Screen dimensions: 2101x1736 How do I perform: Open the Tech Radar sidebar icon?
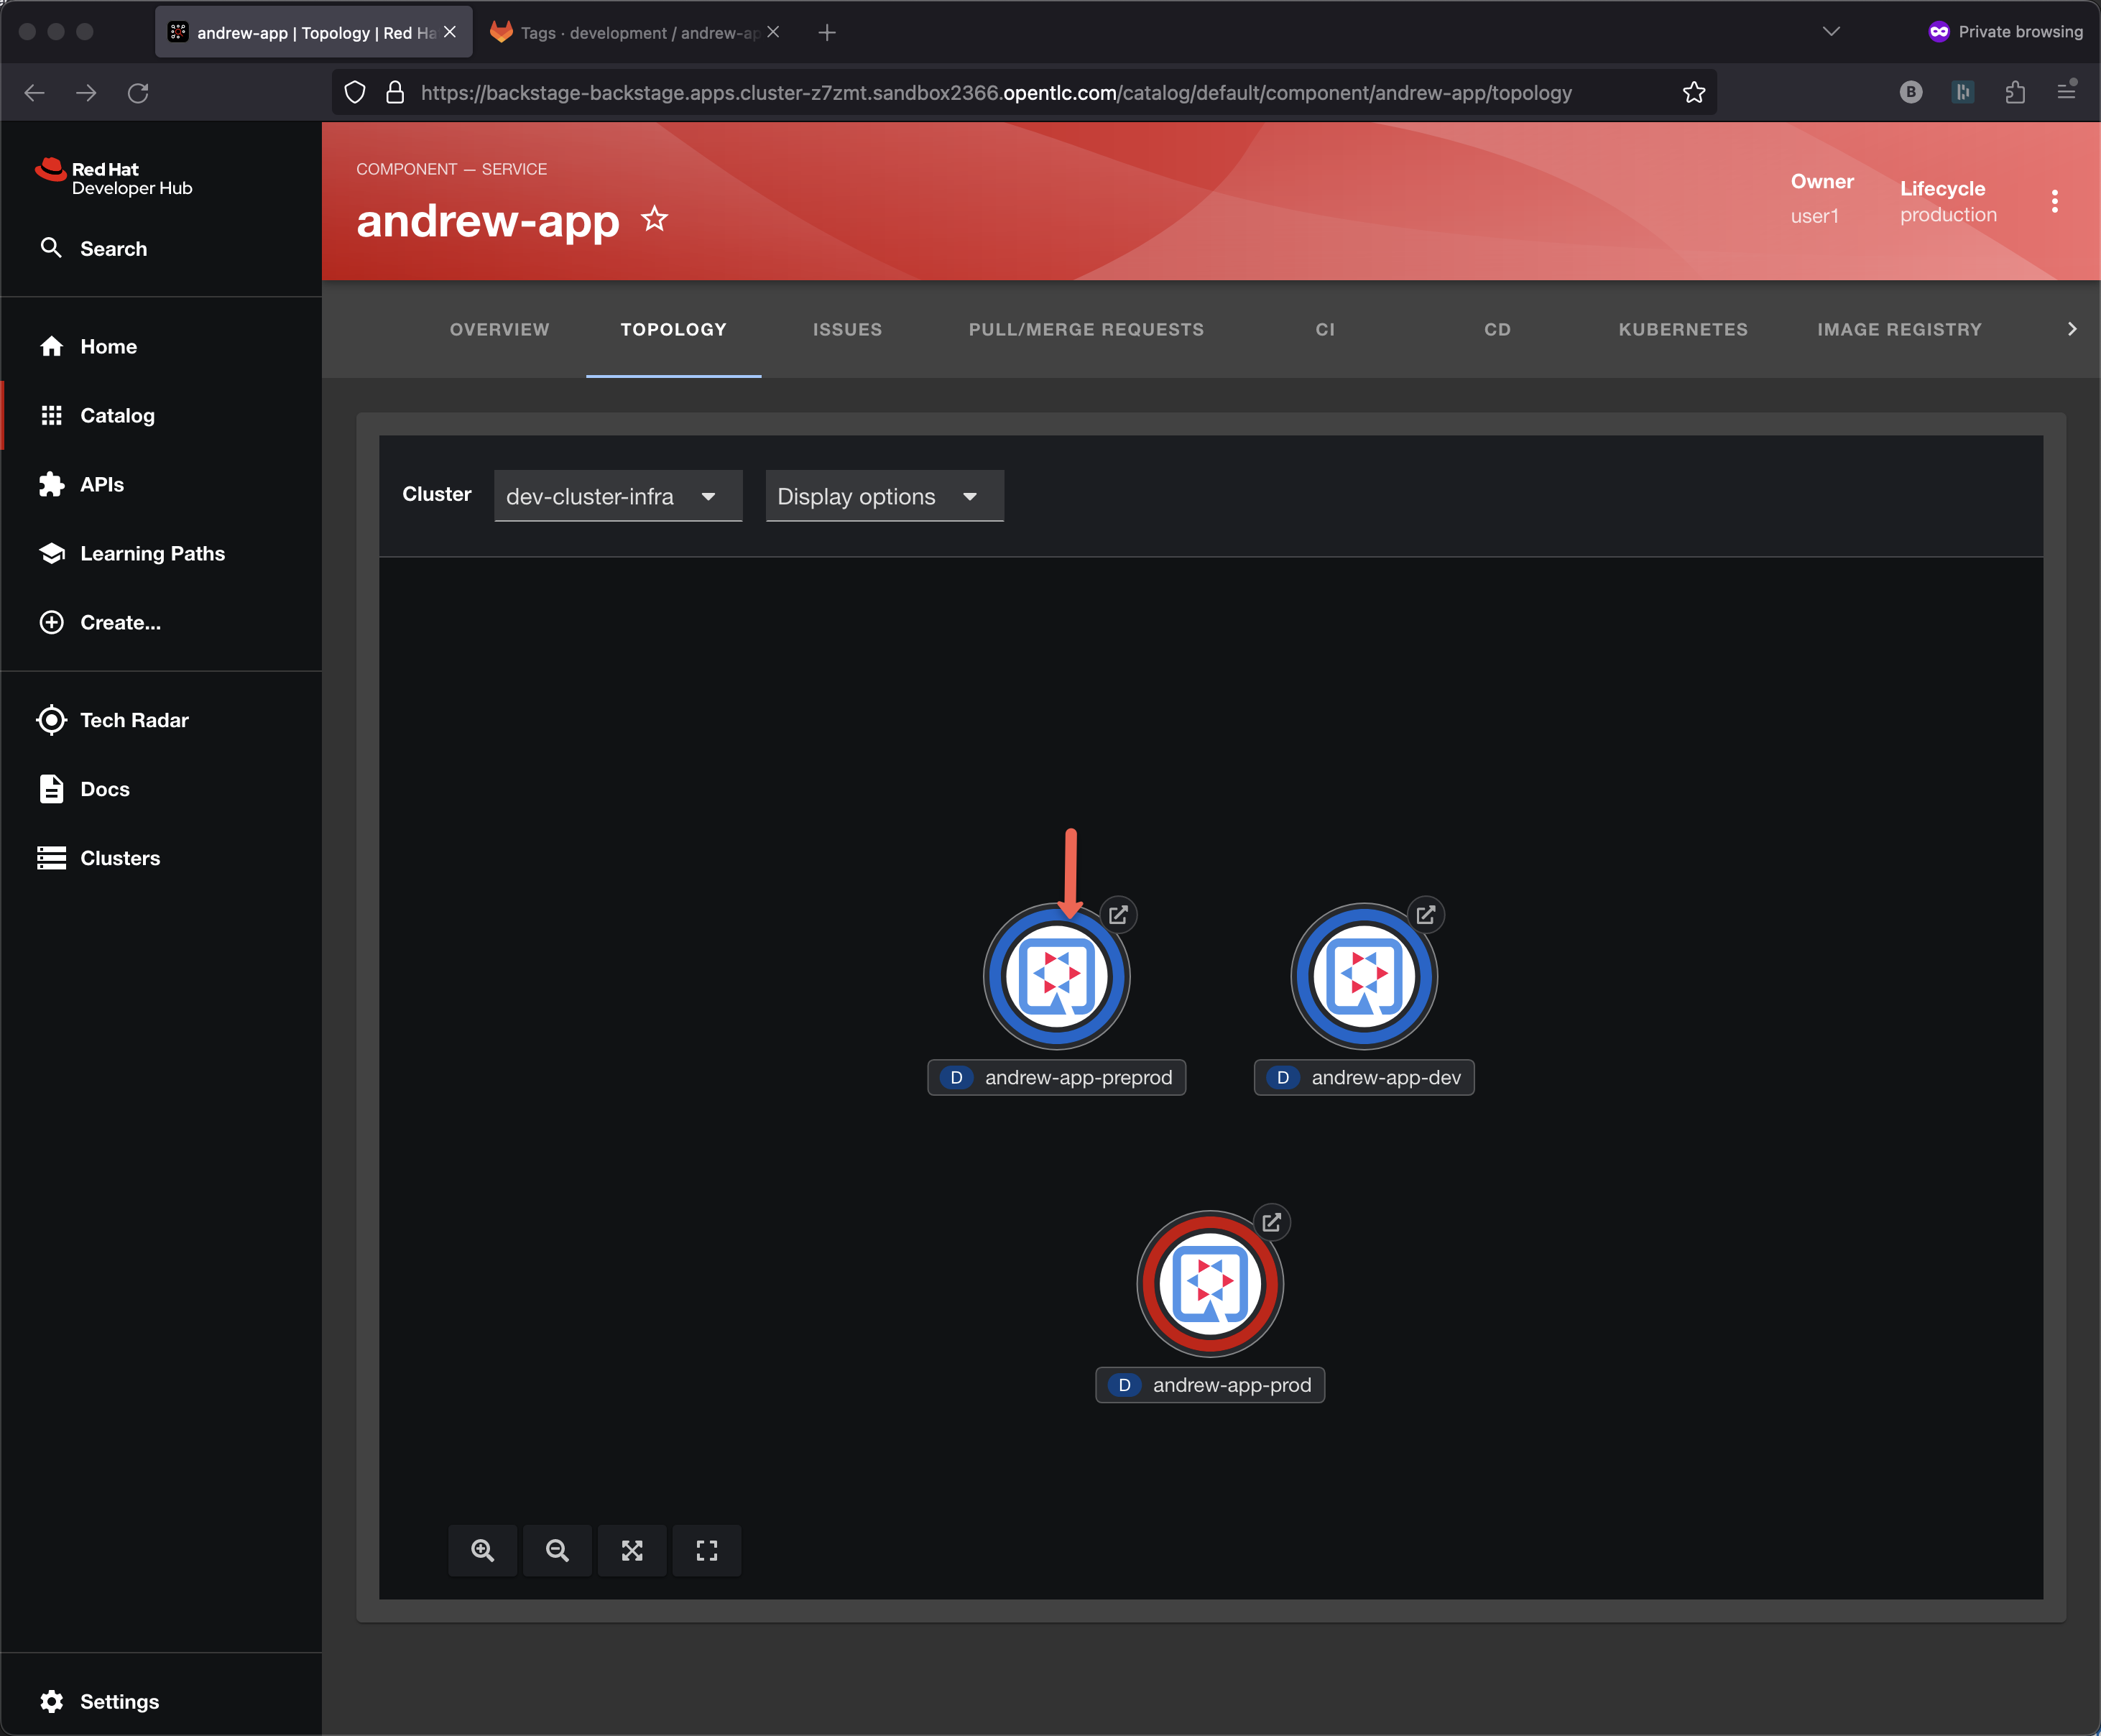(51, 720)
